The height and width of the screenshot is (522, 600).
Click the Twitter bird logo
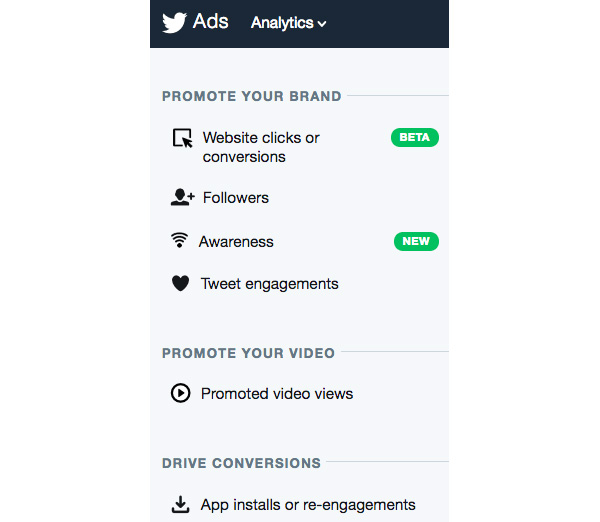coord(174,22)
